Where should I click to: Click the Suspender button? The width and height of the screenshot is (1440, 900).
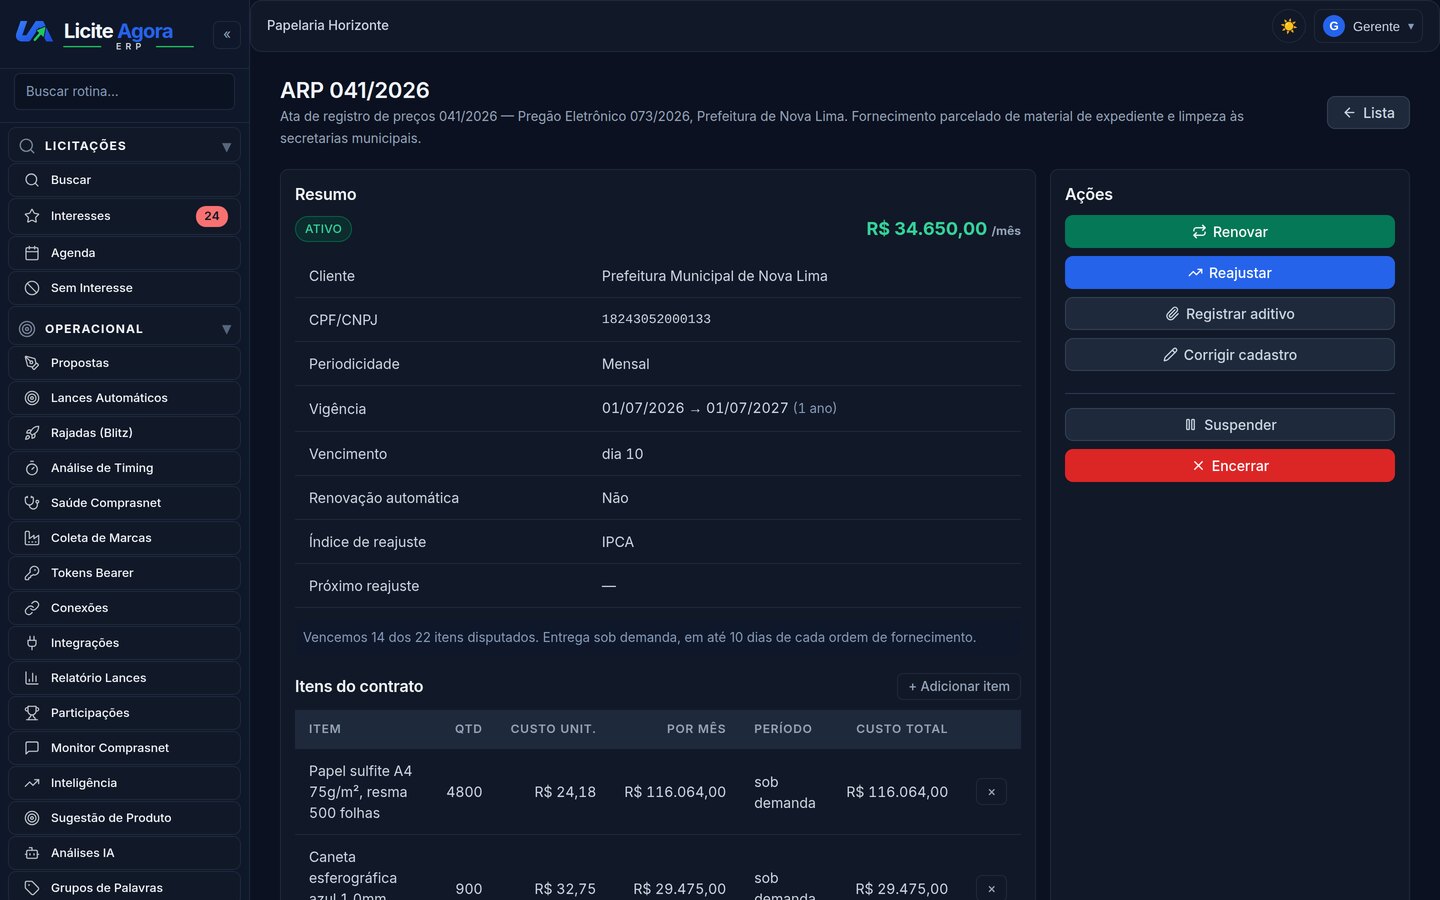point(1230,425)
